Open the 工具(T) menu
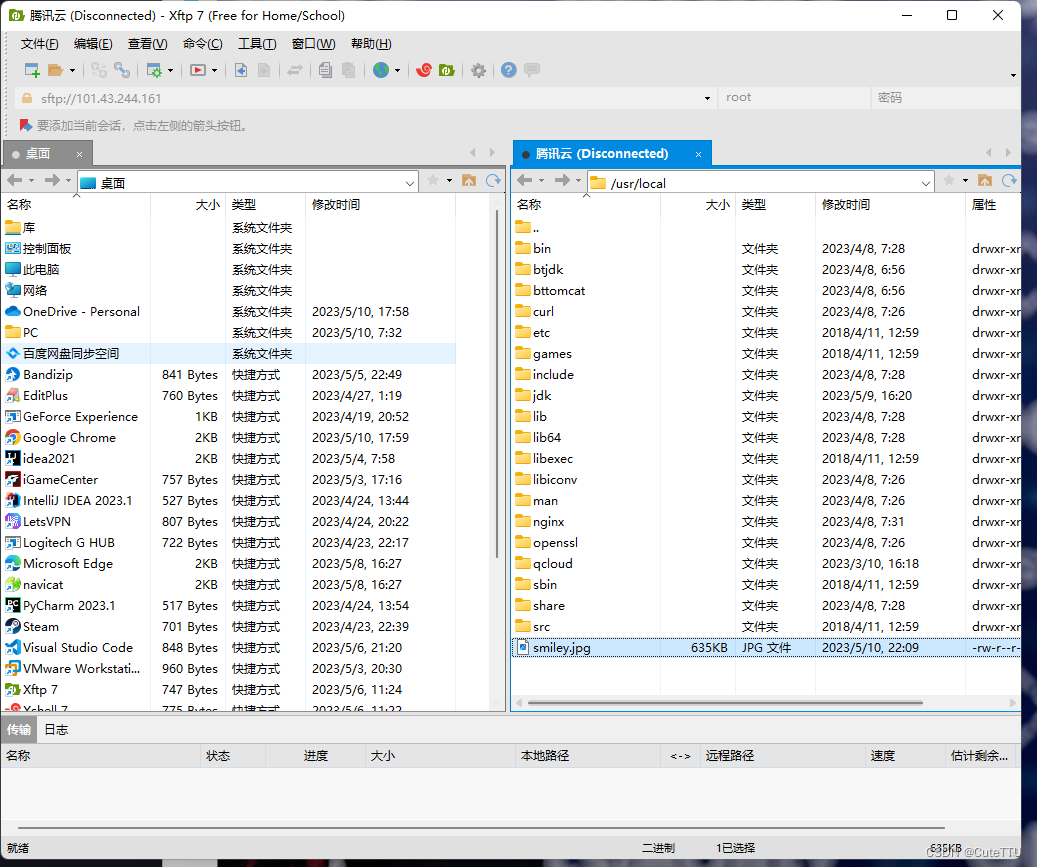The width and height of the screenshot is (1037, 867). click(257, 44)
